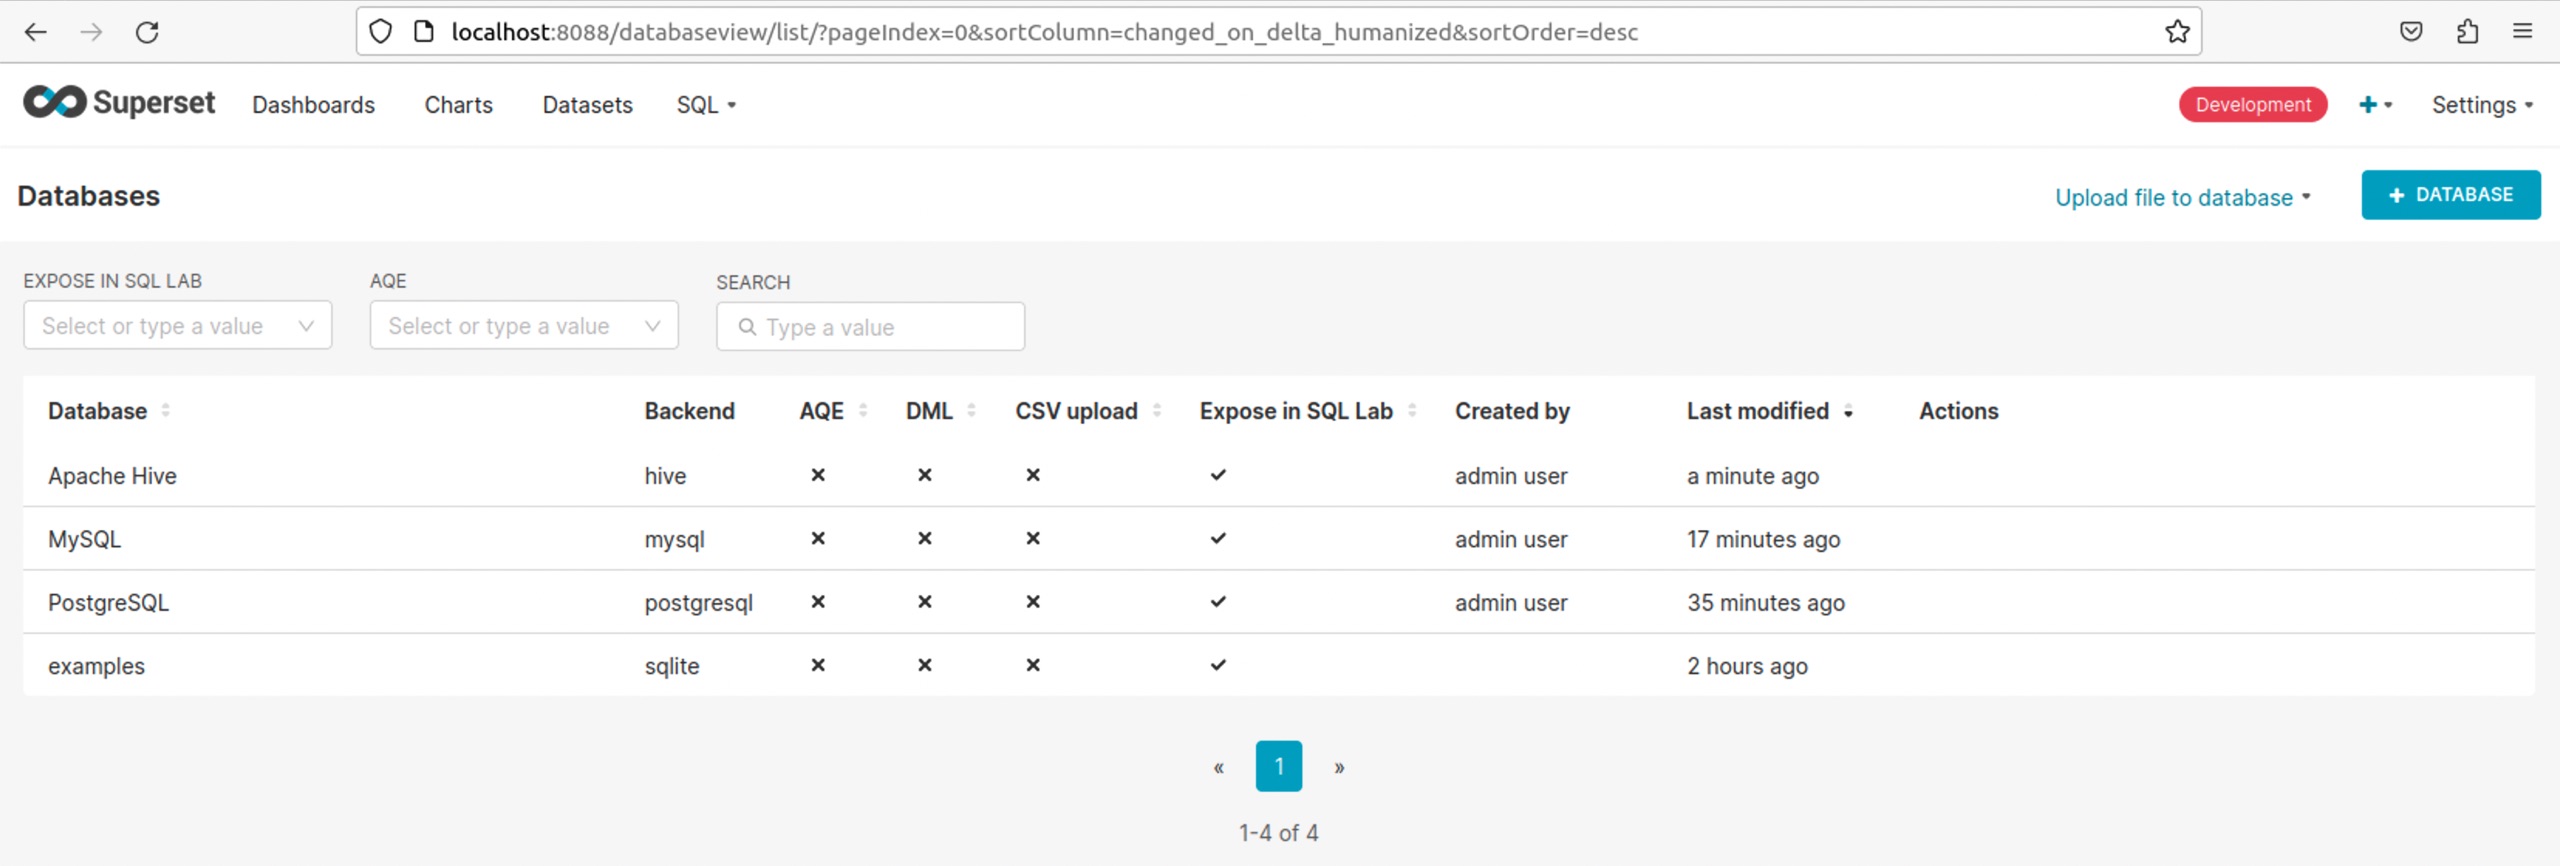Viewport: 2560px width, 866px height.
Task: Click 'a minute ago' last modified cell
Action: pyautogui.click(x=1752, y=476)
